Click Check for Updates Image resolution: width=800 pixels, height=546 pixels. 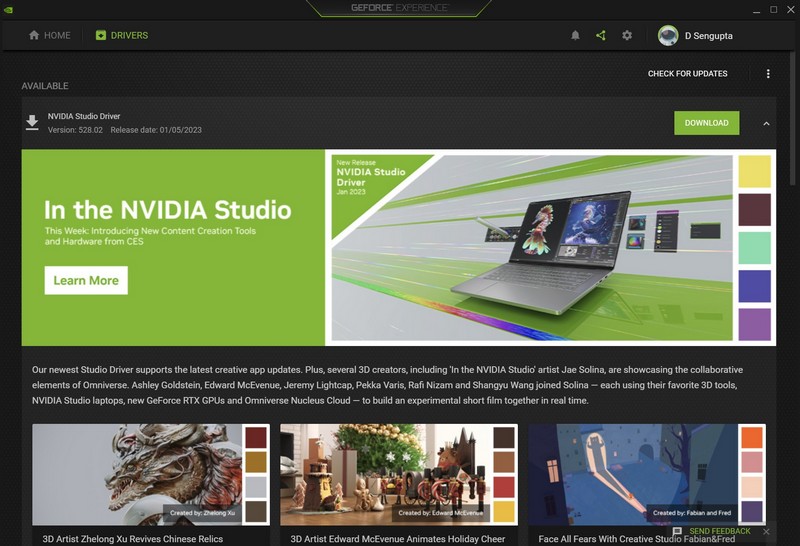[688, 73]
